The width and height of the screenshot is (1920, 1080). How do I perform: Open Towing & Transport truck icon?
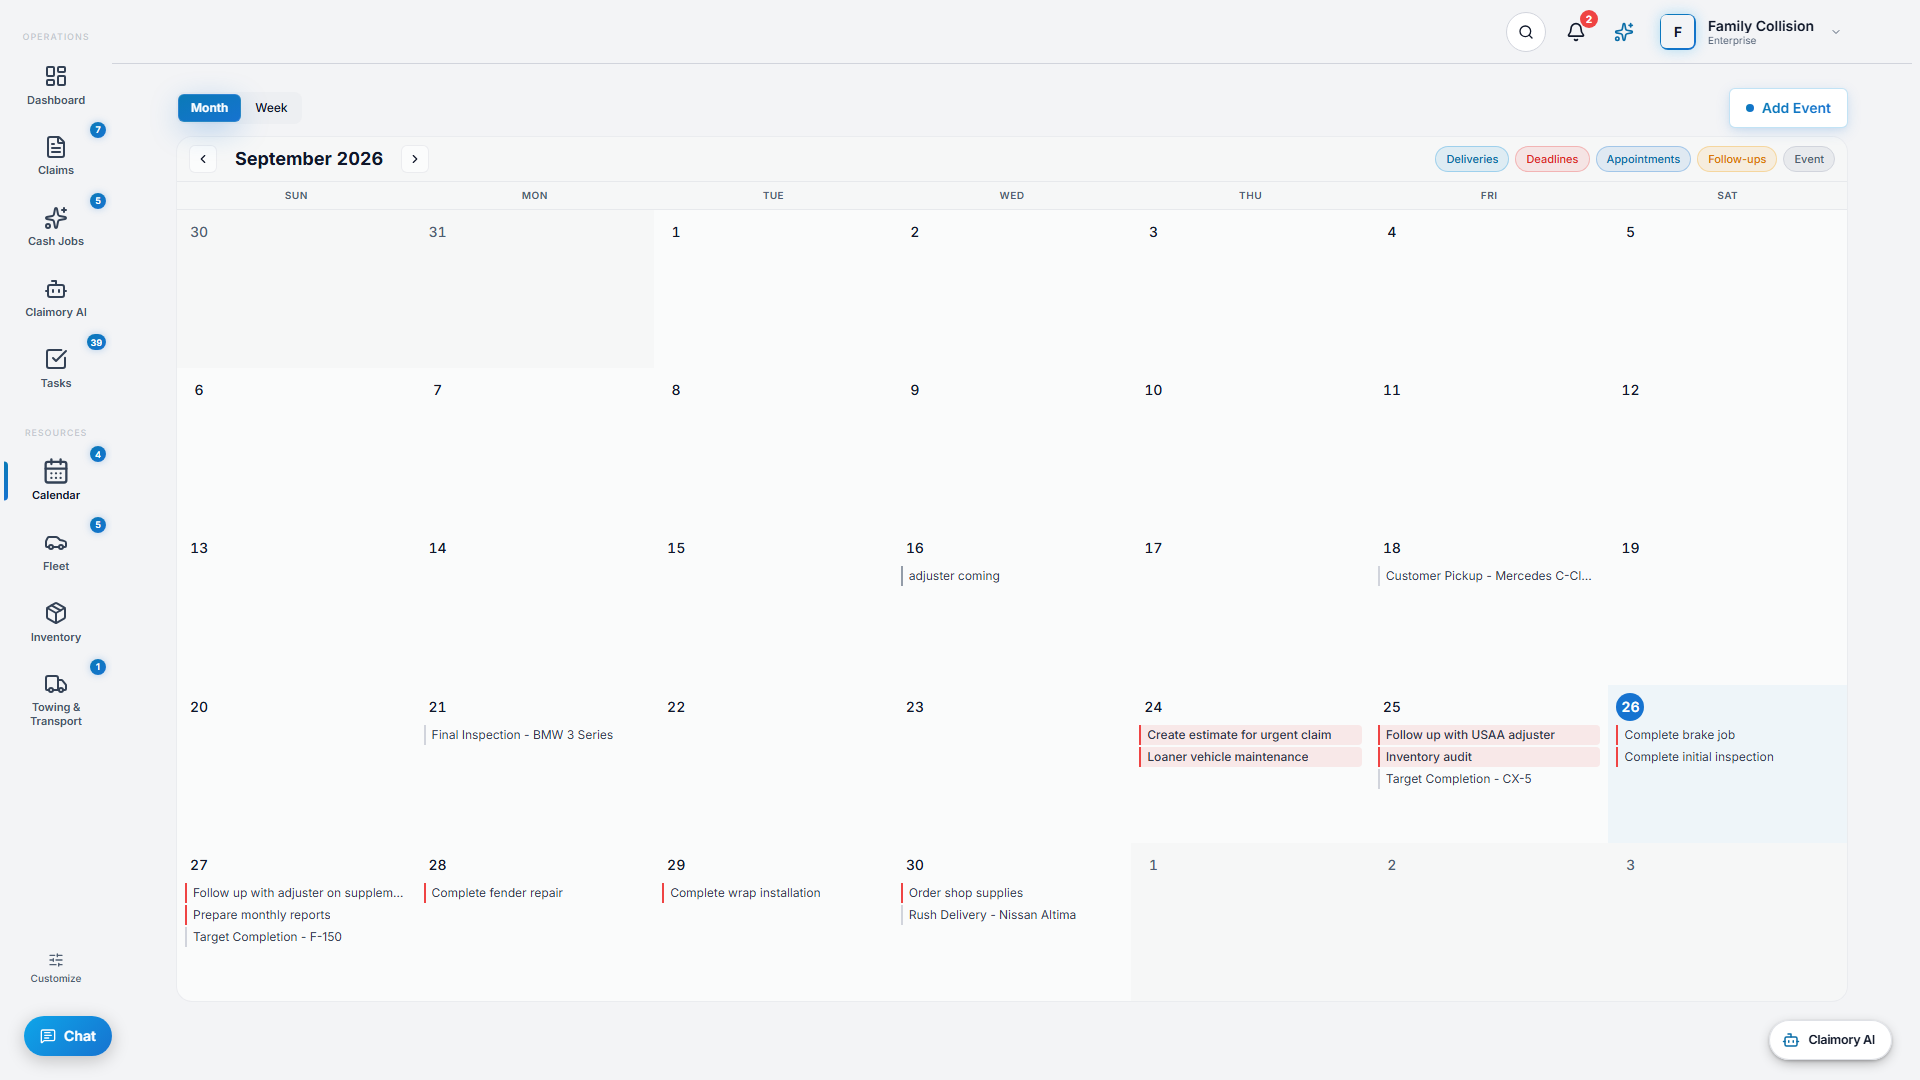[56, 684]
